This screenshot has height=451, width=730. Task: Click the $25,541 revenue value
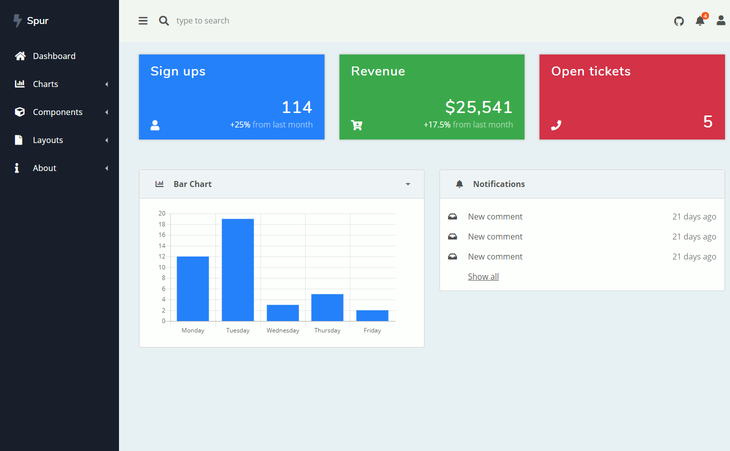(x=479, y=108)
